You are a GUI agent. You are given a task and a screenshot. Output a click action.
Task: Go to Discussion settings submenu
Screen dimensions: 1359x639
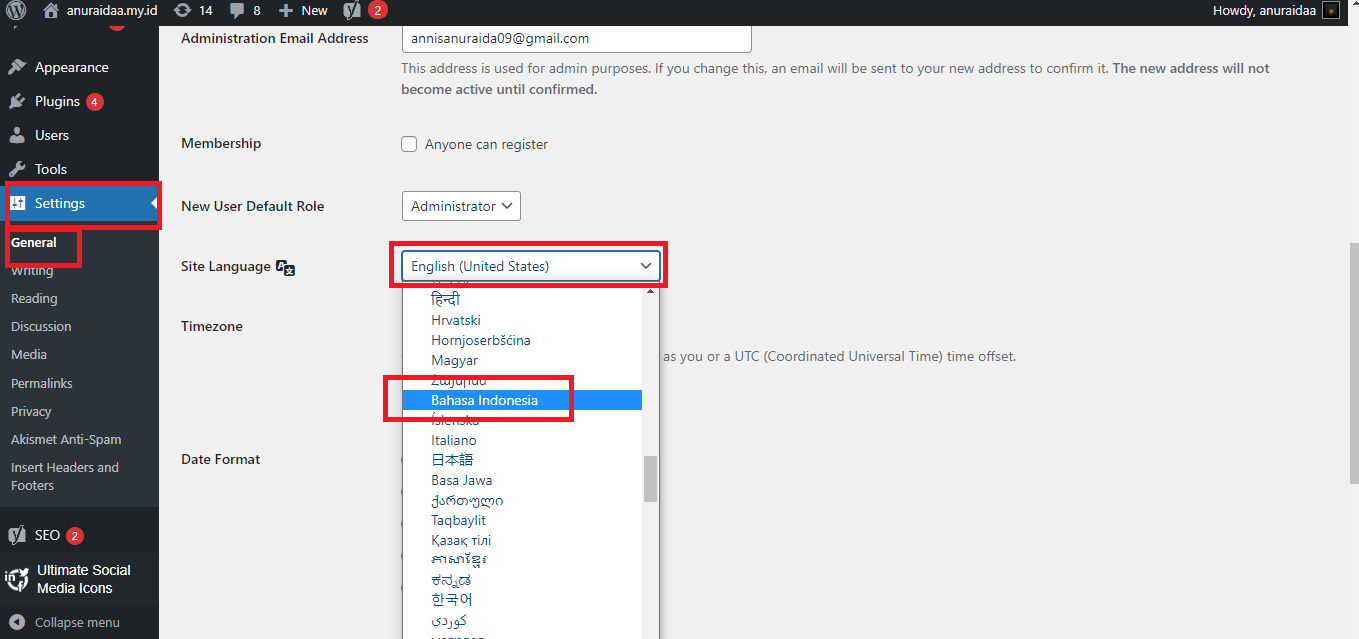click(41, 326)
